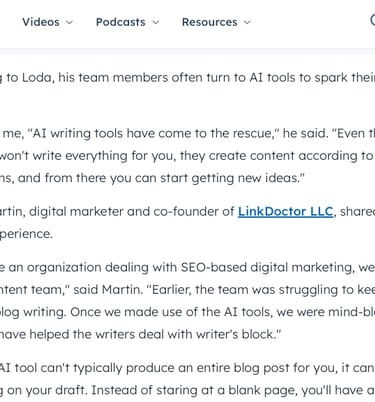Follow the LinkDoctor LLC hyperlink
Viewport: 375px width, 402px height.
coord(285,212)
